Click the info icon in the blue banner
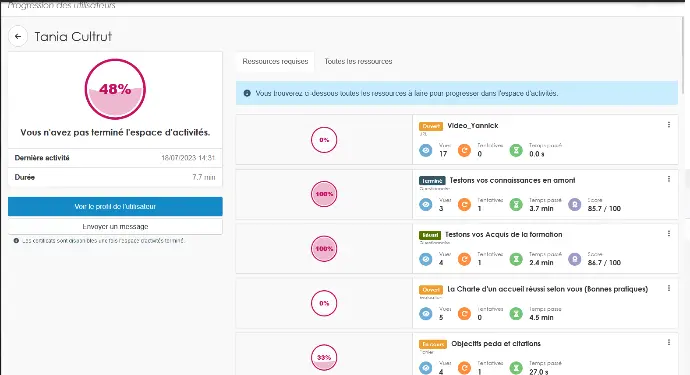 click(247, 93)
